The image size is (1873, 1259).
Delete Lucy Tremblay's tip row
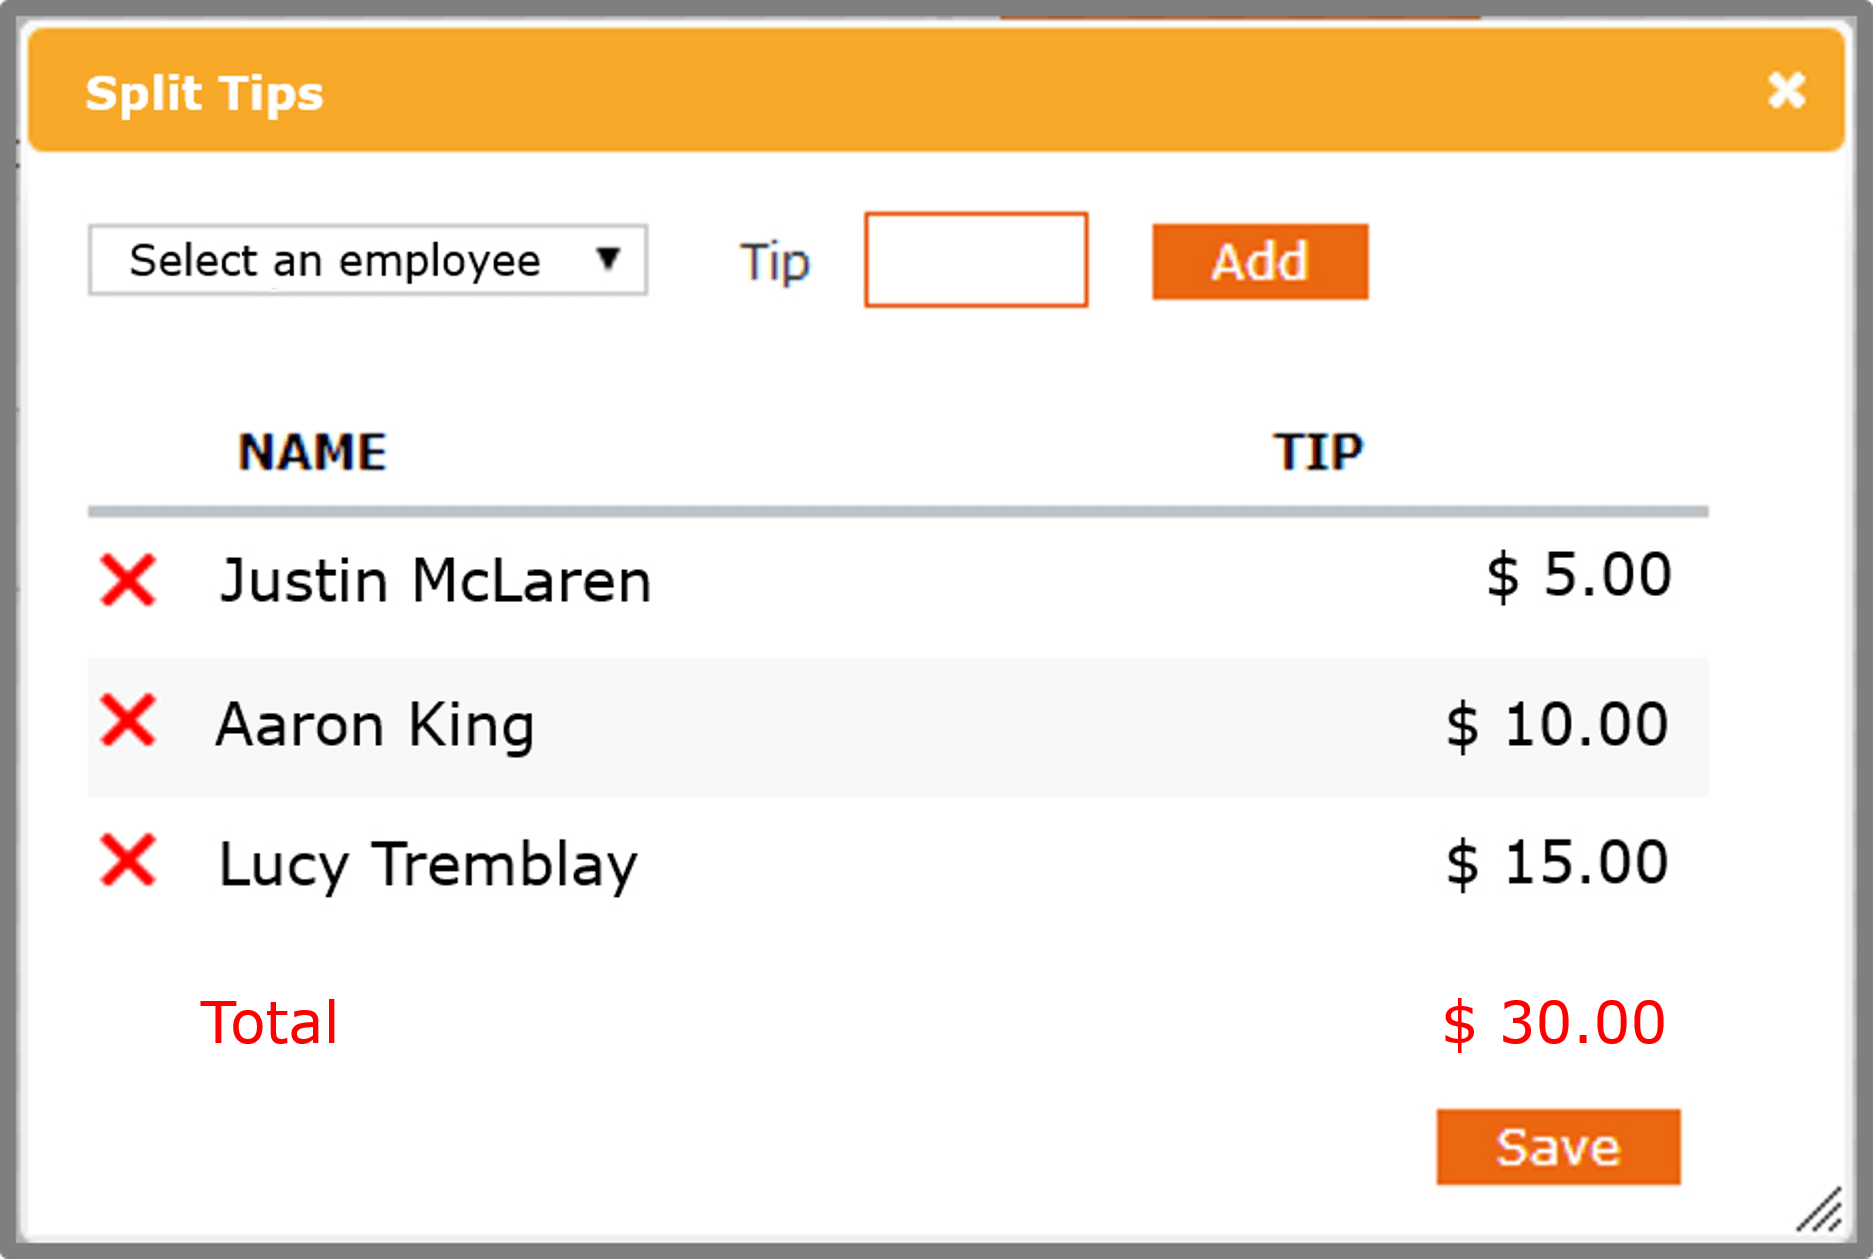[128, 861]
